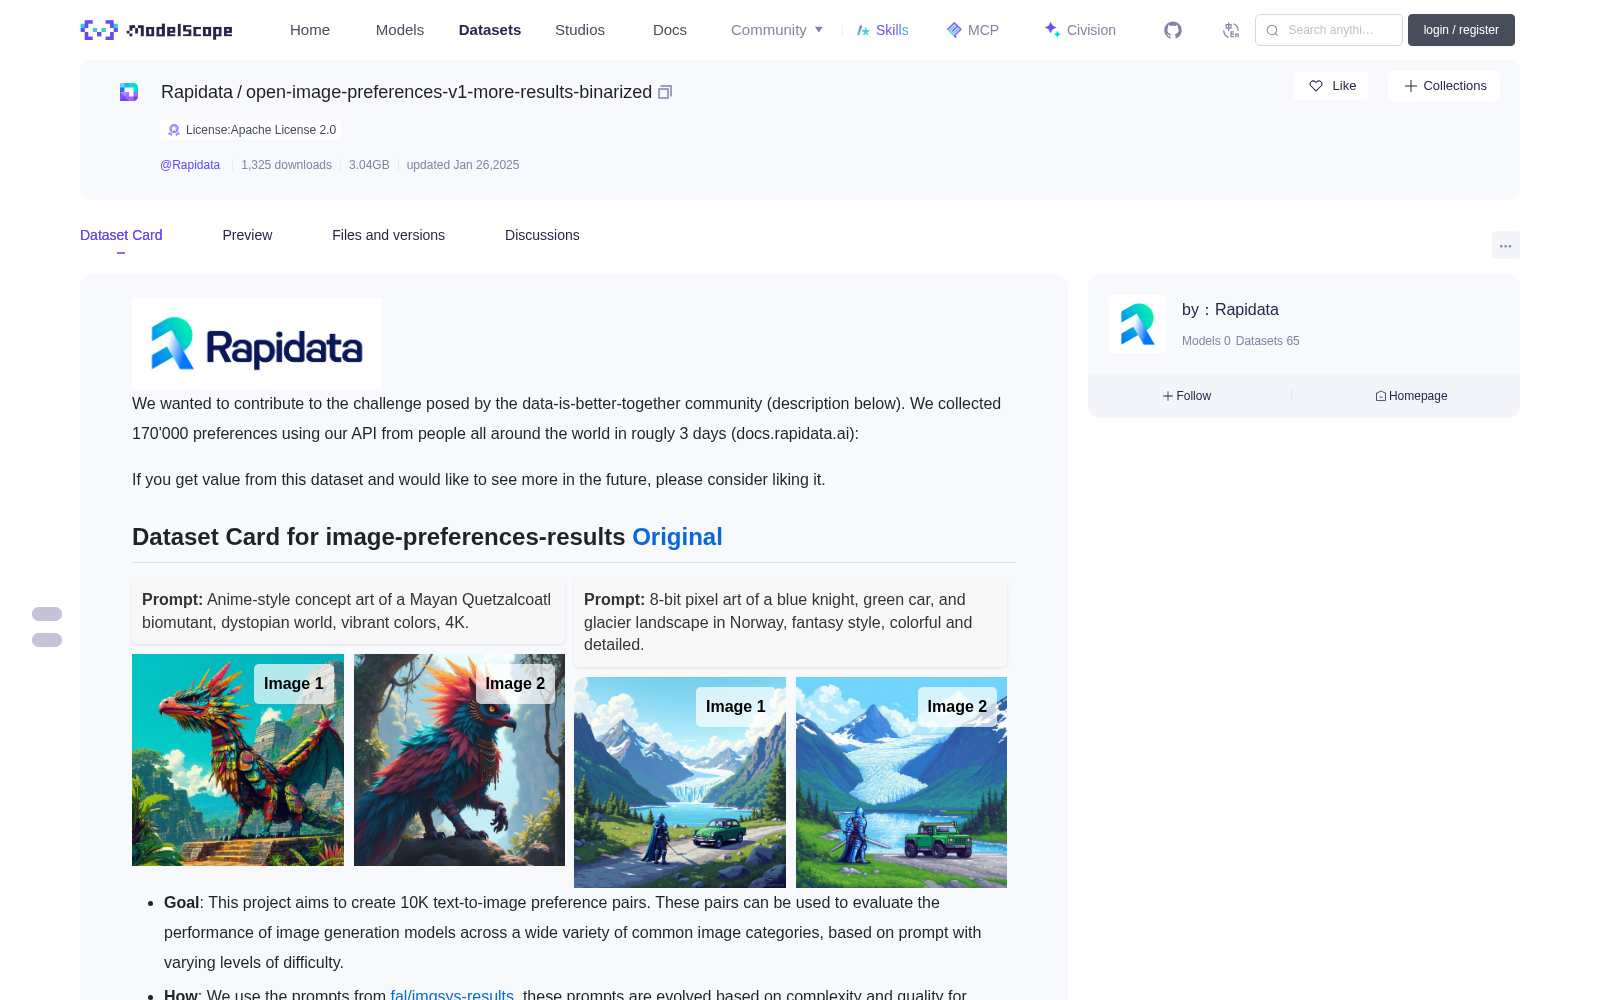Open the Civision page

(1080, 30)
